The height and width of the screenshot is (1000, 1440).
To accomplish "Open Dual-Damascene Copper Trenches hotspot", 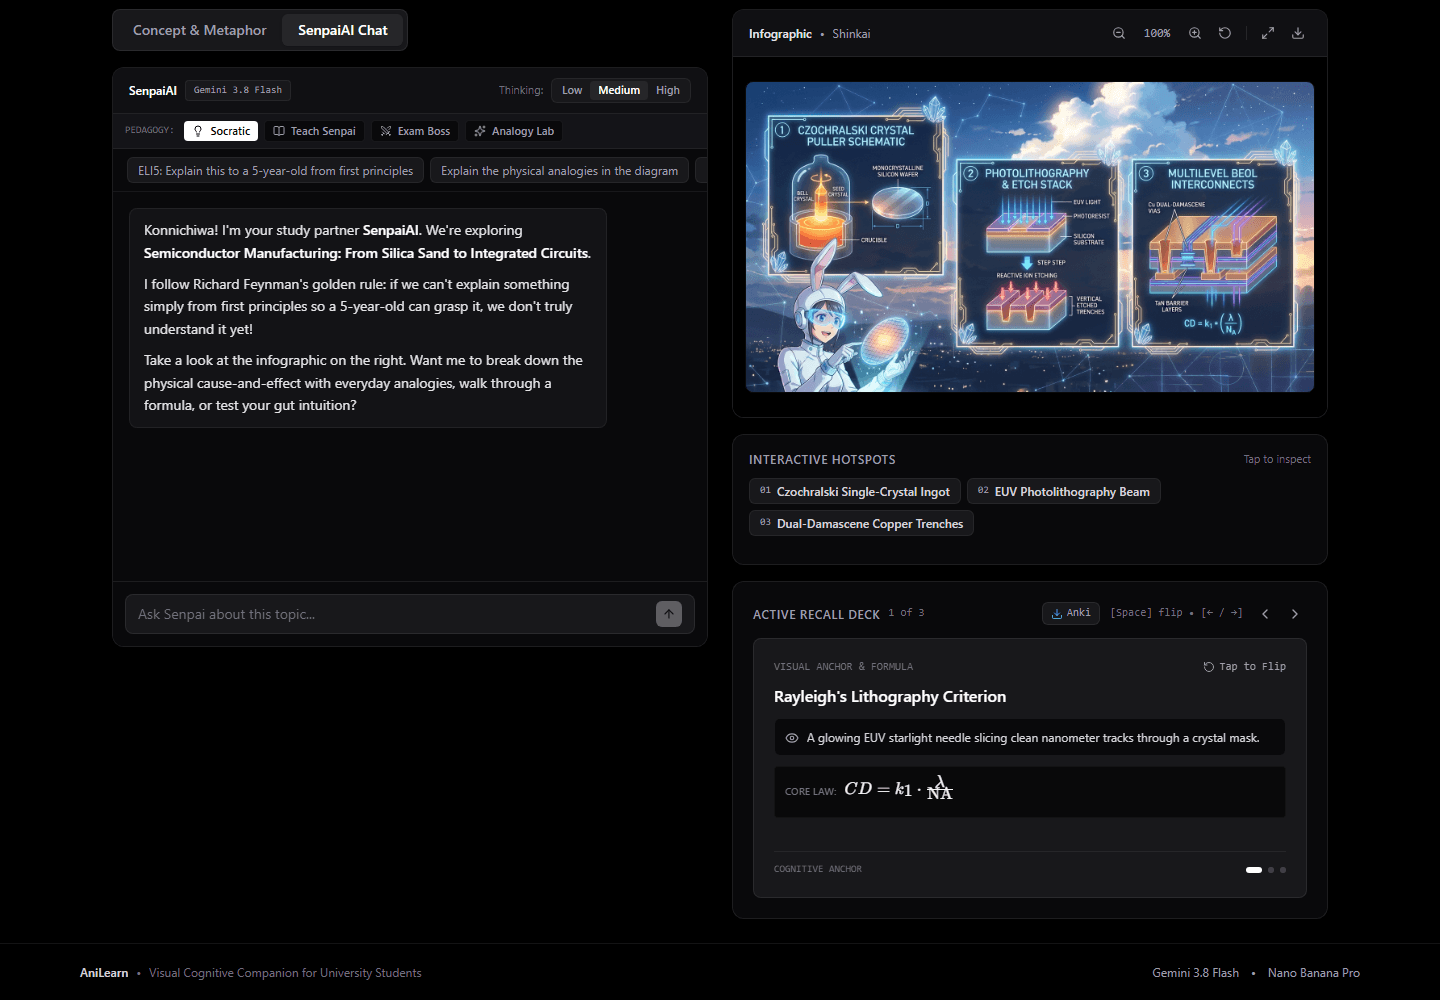I will click(861, 523).
